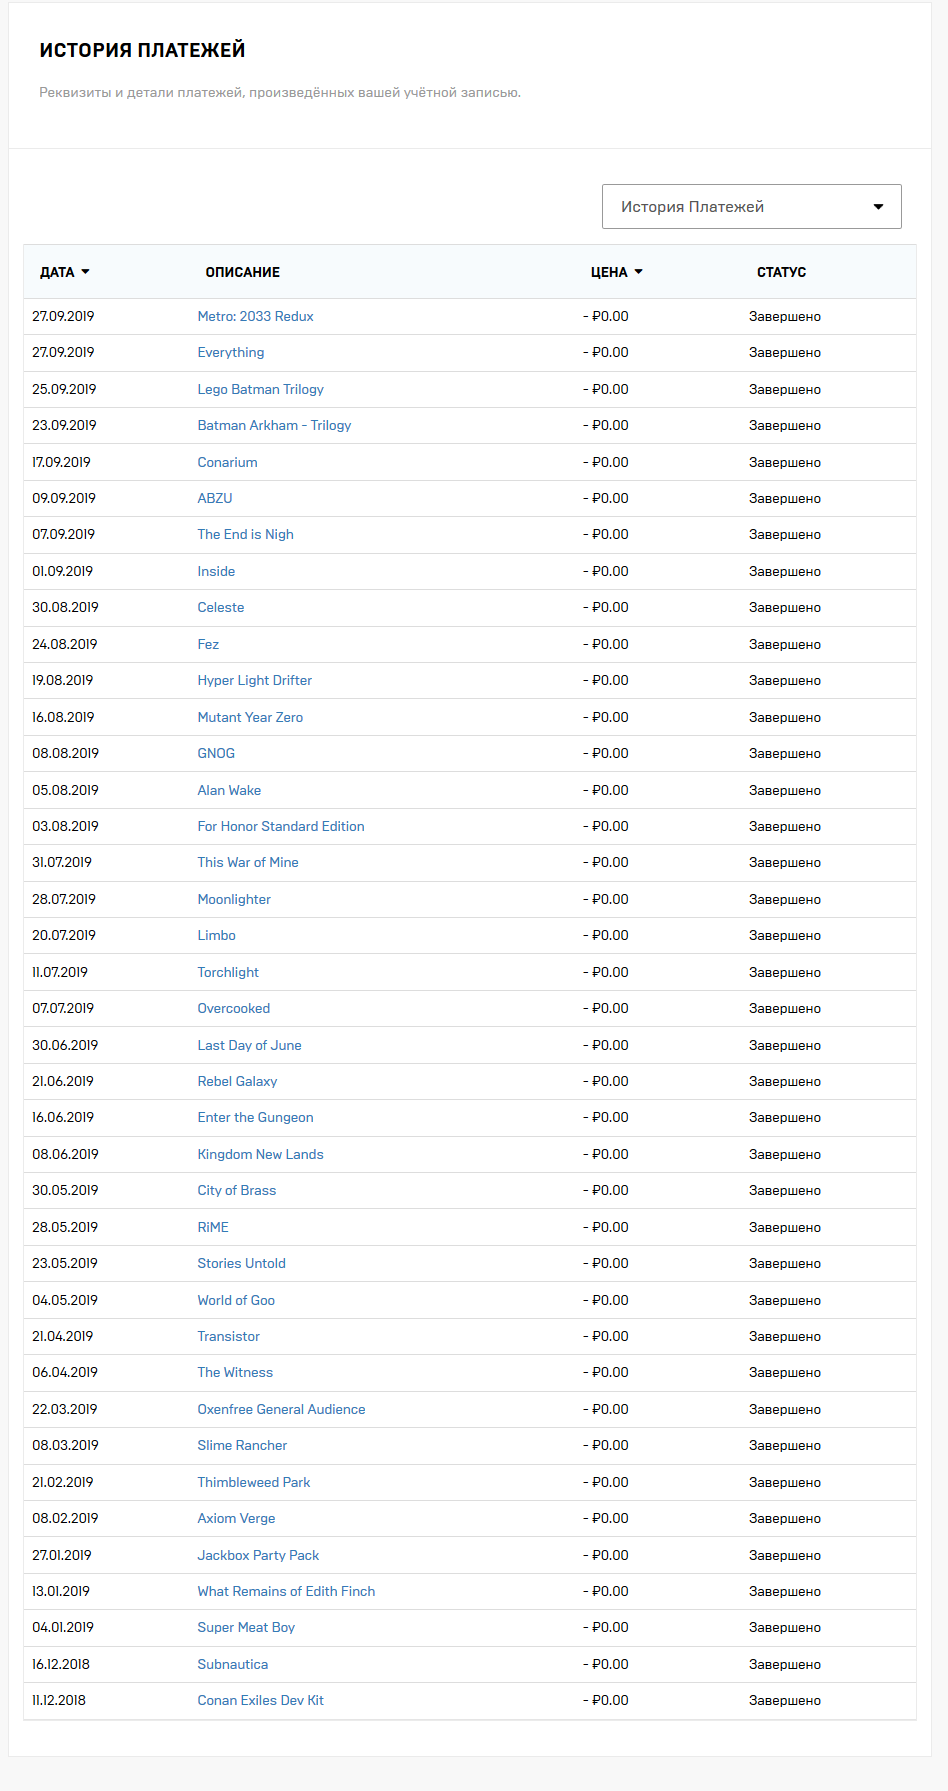948x1791 pixels.
Task: Sort by ДАТА column arrow
Action: (85, 272)
